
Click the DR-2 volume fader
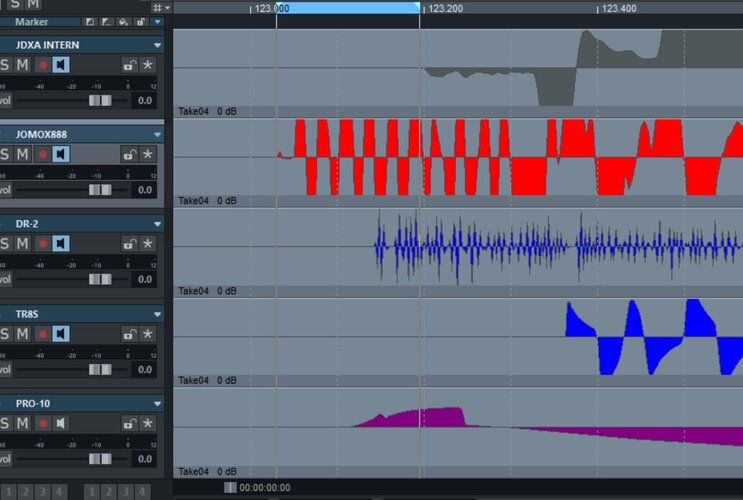[100, 279]
